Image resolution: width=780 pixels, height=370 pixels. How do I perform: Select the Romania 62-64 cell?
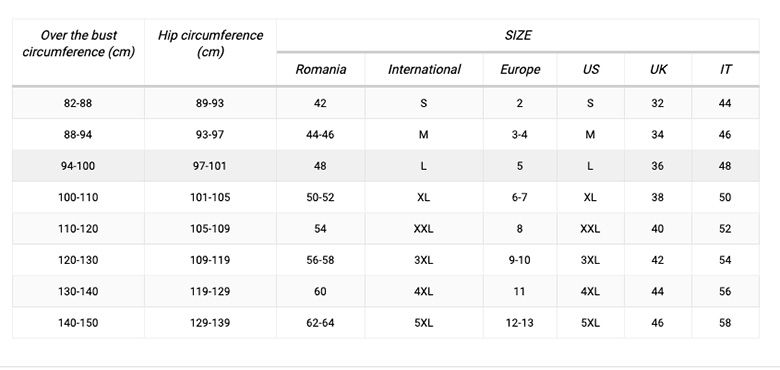320,323
